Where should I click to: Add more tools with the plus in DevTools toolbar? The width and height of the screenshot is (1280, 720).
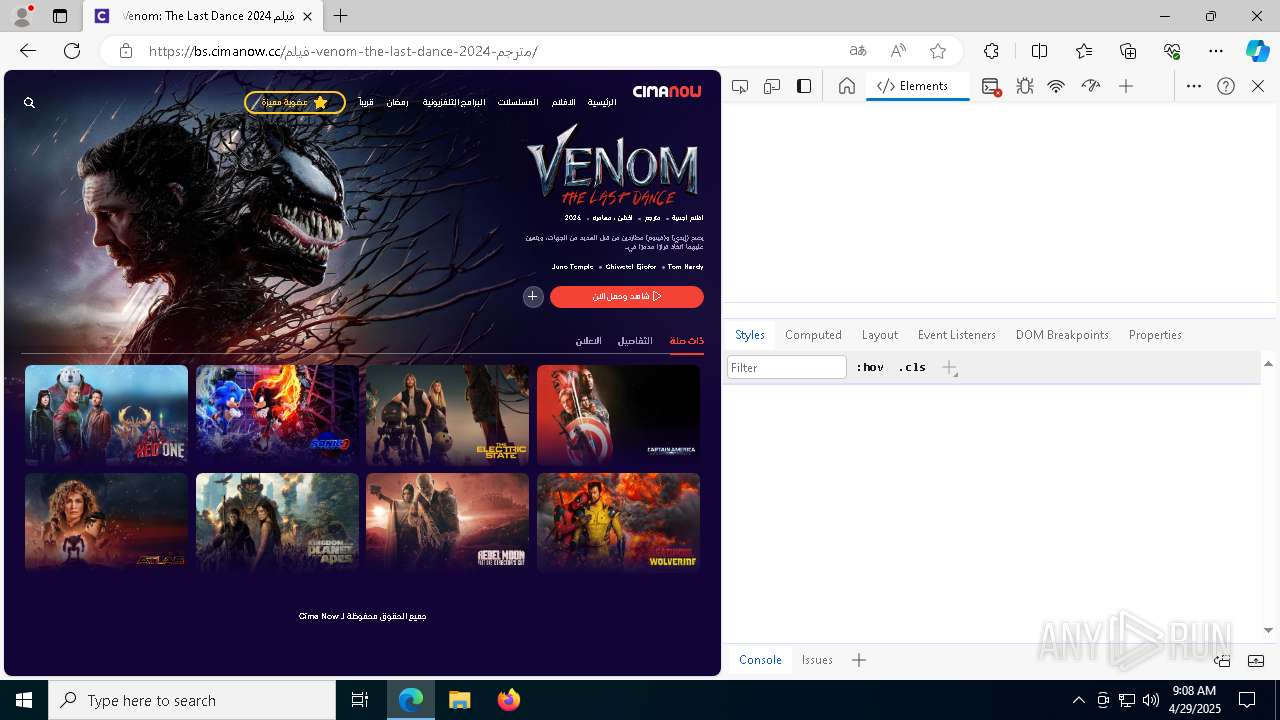pos(1126,86)
